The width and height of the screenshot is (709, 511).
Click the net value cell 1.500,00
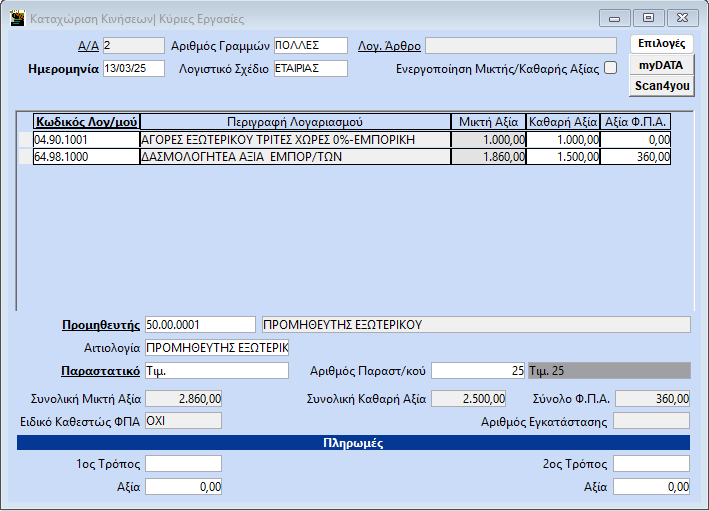point(563,157)
